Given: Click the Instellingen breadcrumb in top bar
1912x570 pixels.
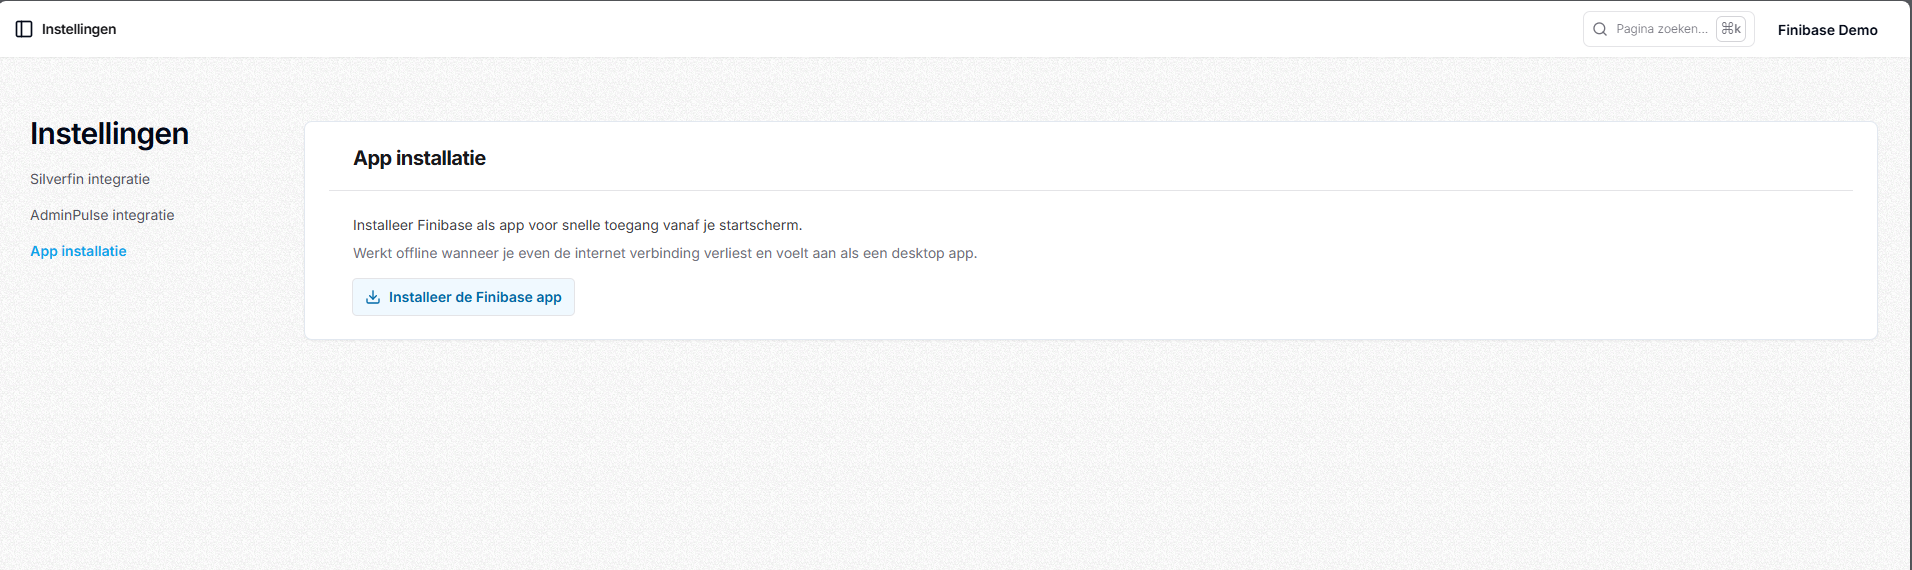Looking at the screenshot, I should pyautogui.click(x=79, y=29).
